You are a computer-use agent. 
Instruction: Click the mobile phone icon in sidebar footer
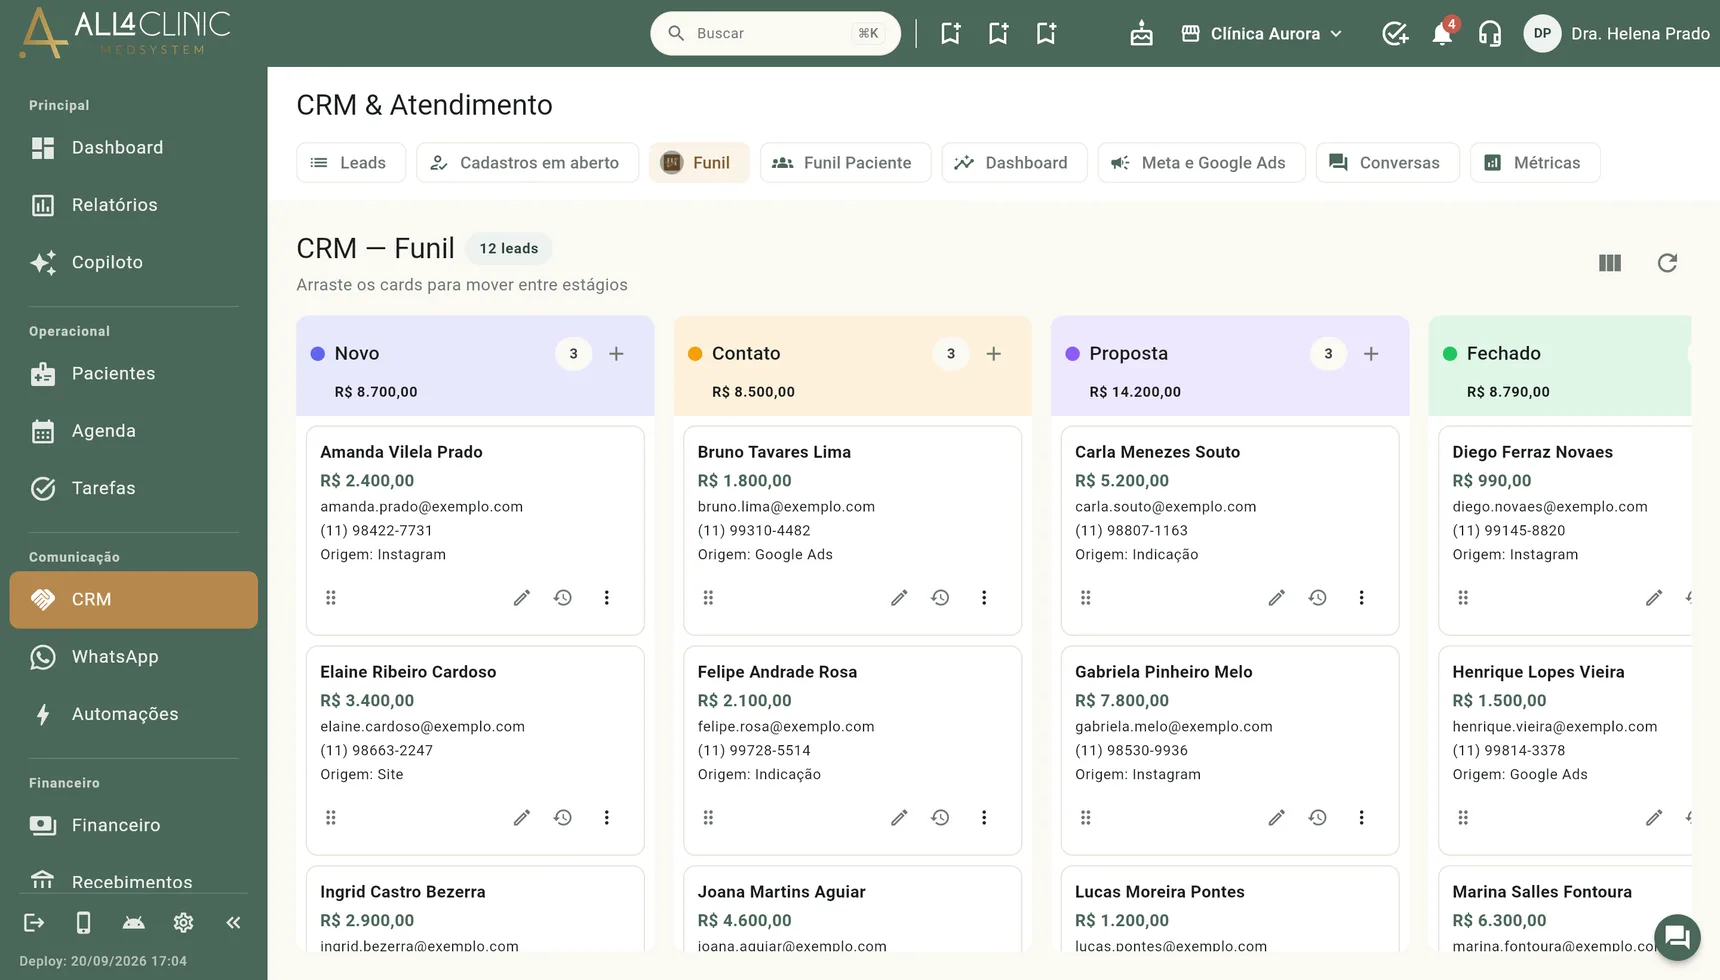pyautogui.click(x=84, y=923)
